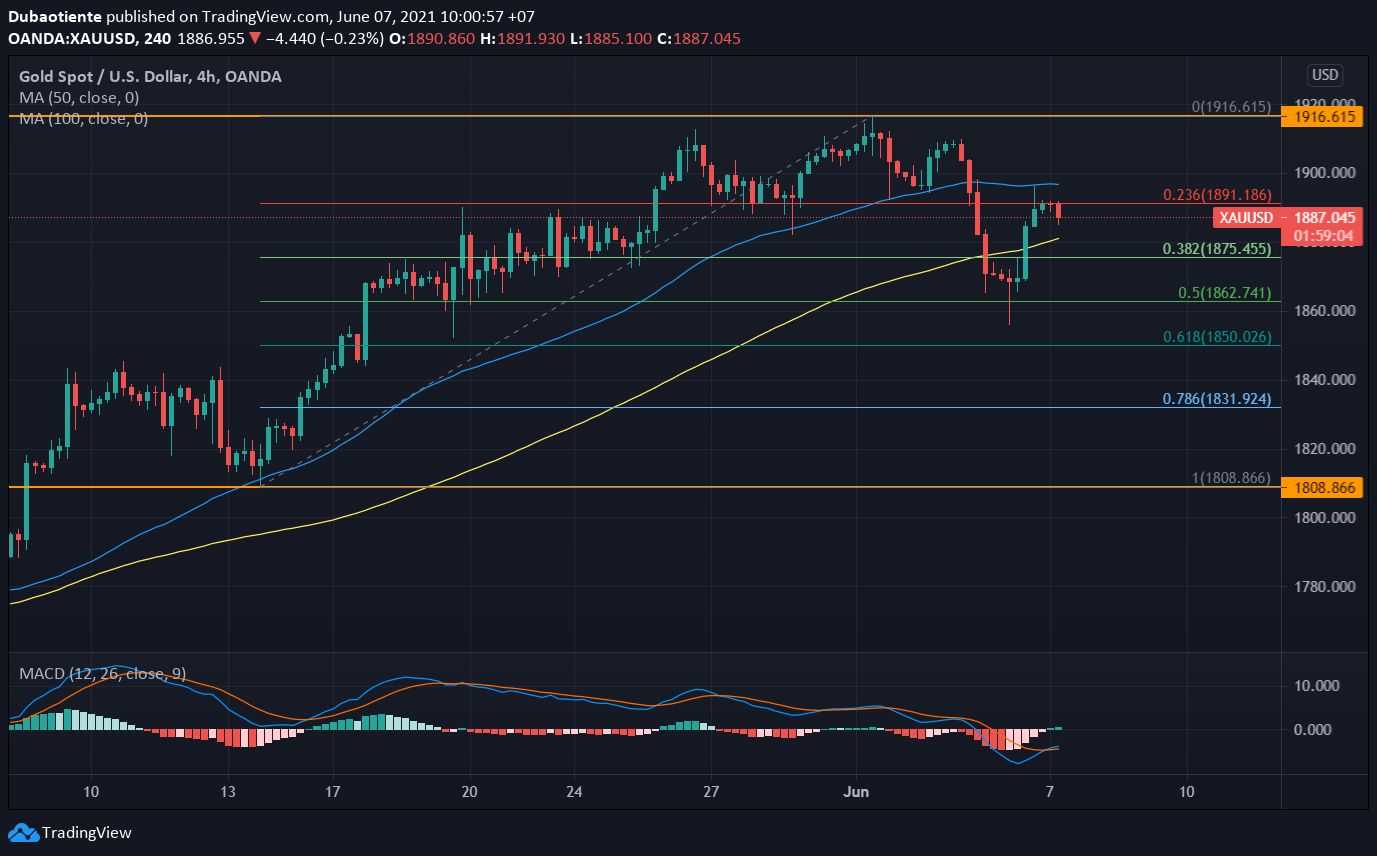This screenshot has width=1377, height=856.
Task: Click the Dubaotiente publisher name
Action: (55, 18)
